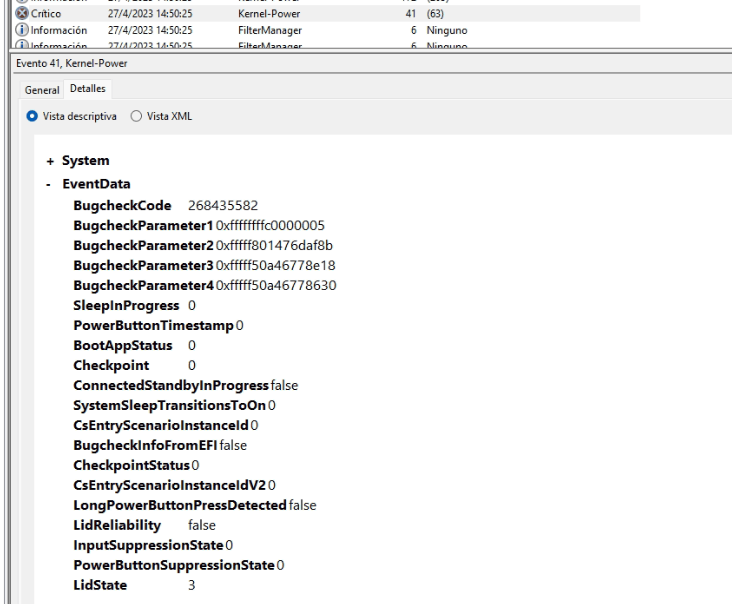Click the PowerButtonSuppressionState label
Image resolution: width=732 pixels, height=604 pixels.
[174, 565]
